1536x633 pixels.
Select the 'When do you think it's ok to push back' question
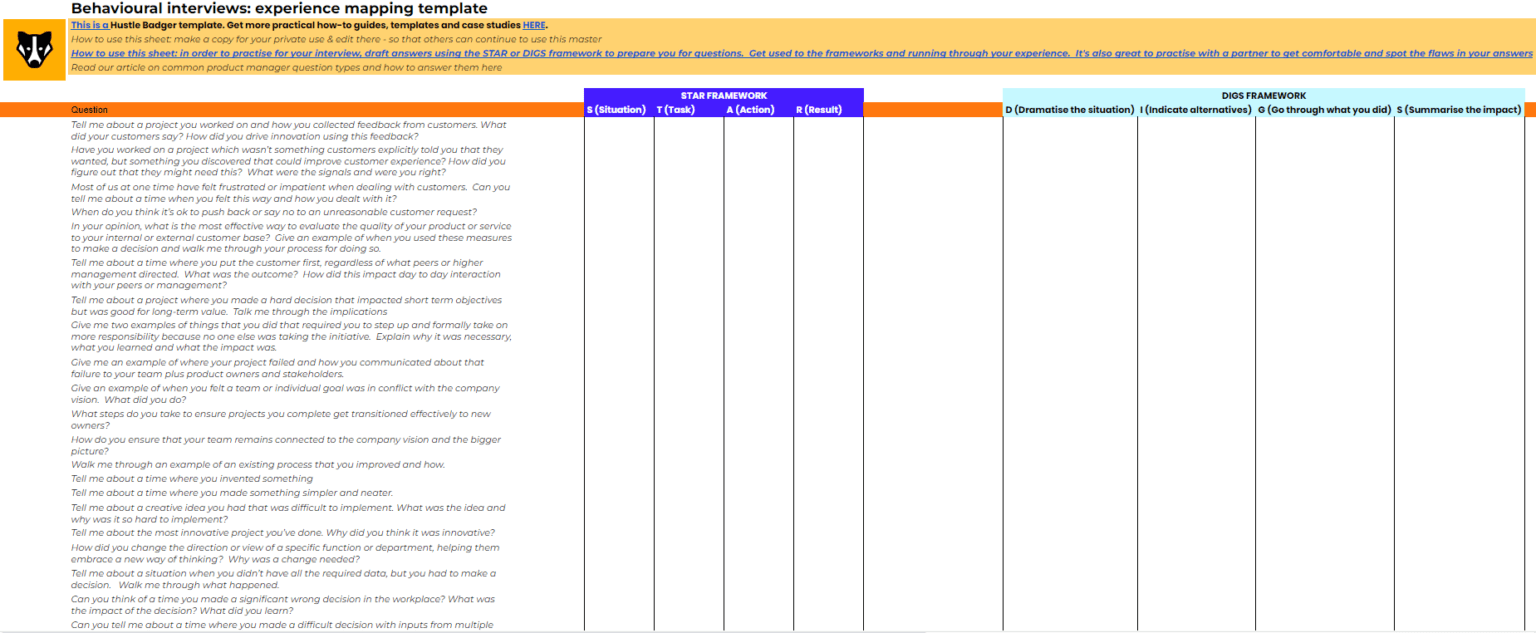[x=274, y=212]
